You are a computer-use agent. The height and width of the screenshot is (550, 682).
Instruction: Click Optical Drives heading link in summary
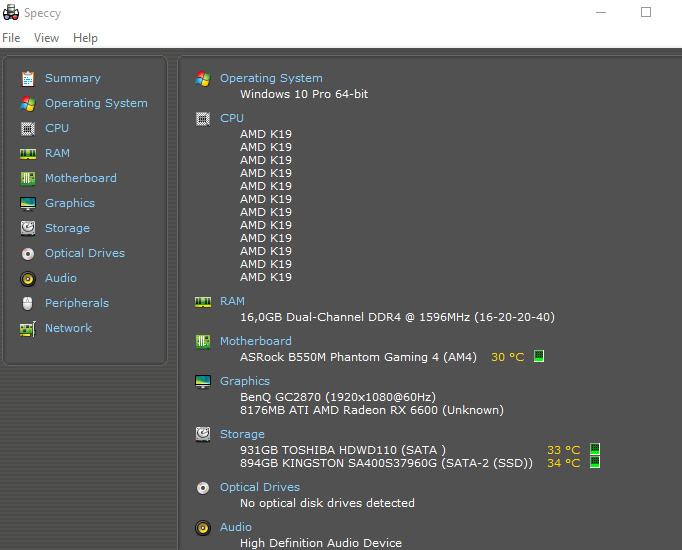260,487
